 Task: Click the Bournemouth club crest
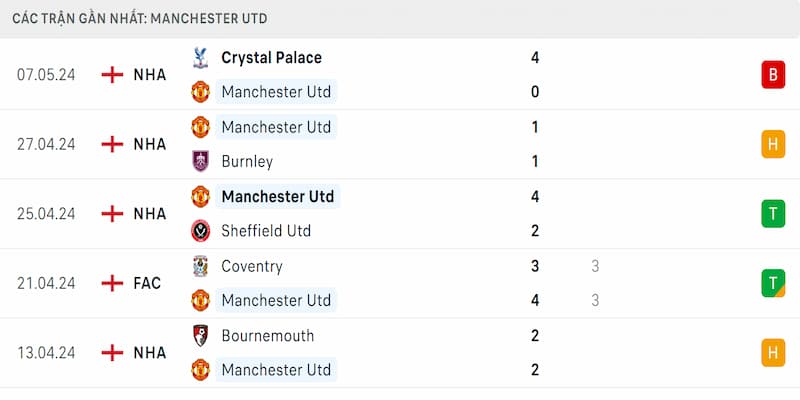coord(200,336)
